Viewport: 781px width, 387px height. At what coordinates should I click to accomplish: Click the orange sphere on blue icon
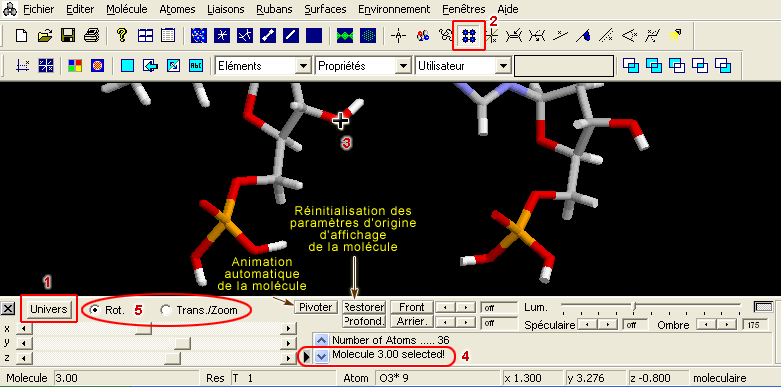(x=98, y=65)
